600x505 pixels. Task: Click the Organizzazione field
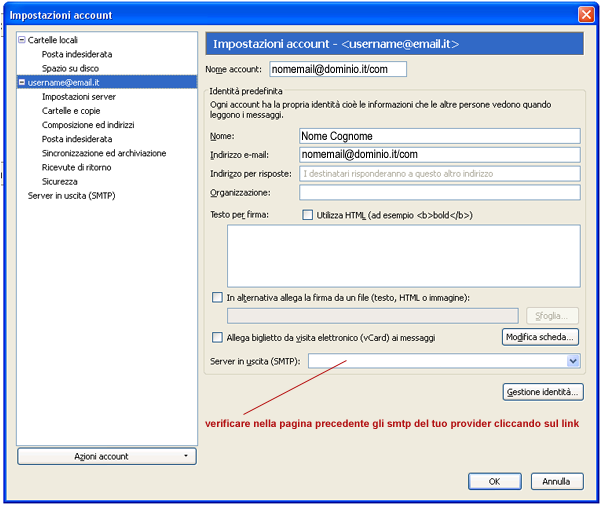440,192
